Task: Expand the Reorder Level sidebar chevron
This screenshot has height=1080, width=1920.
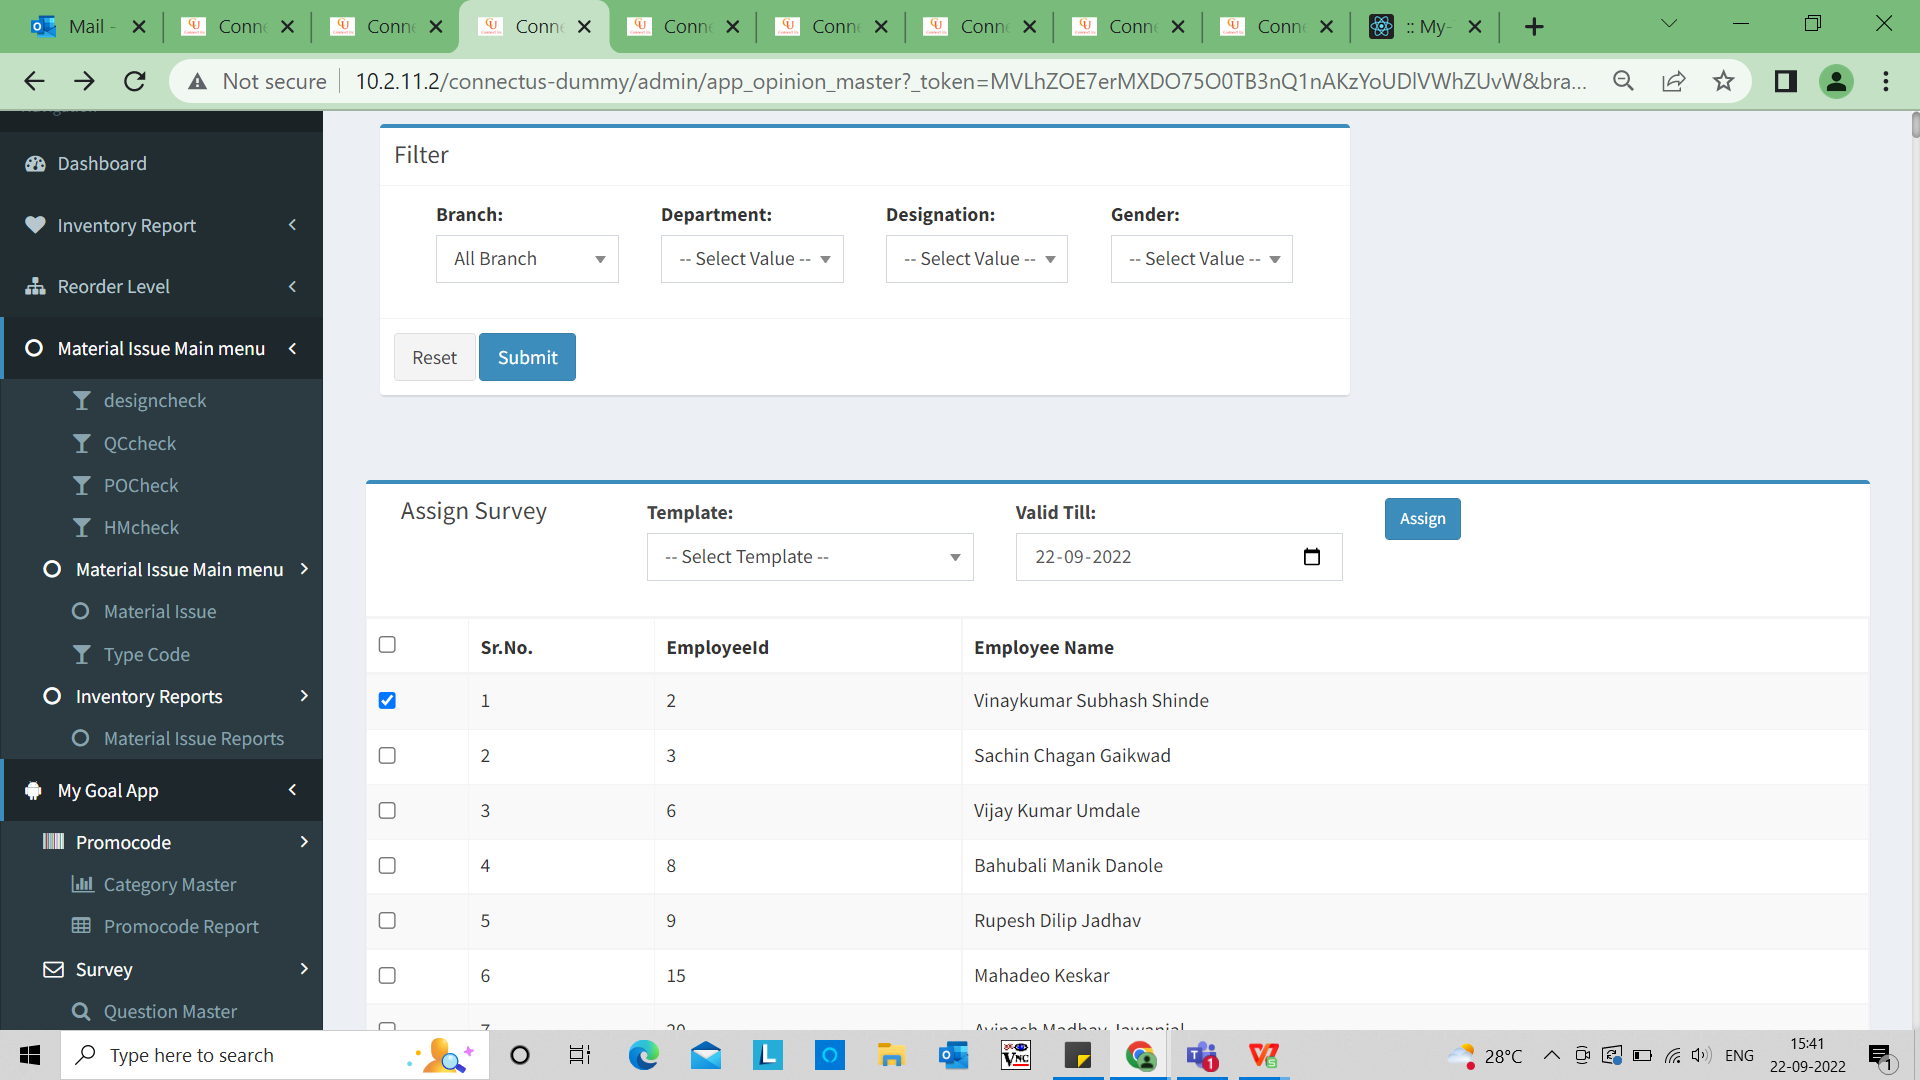Action: [x=292, y=287]
